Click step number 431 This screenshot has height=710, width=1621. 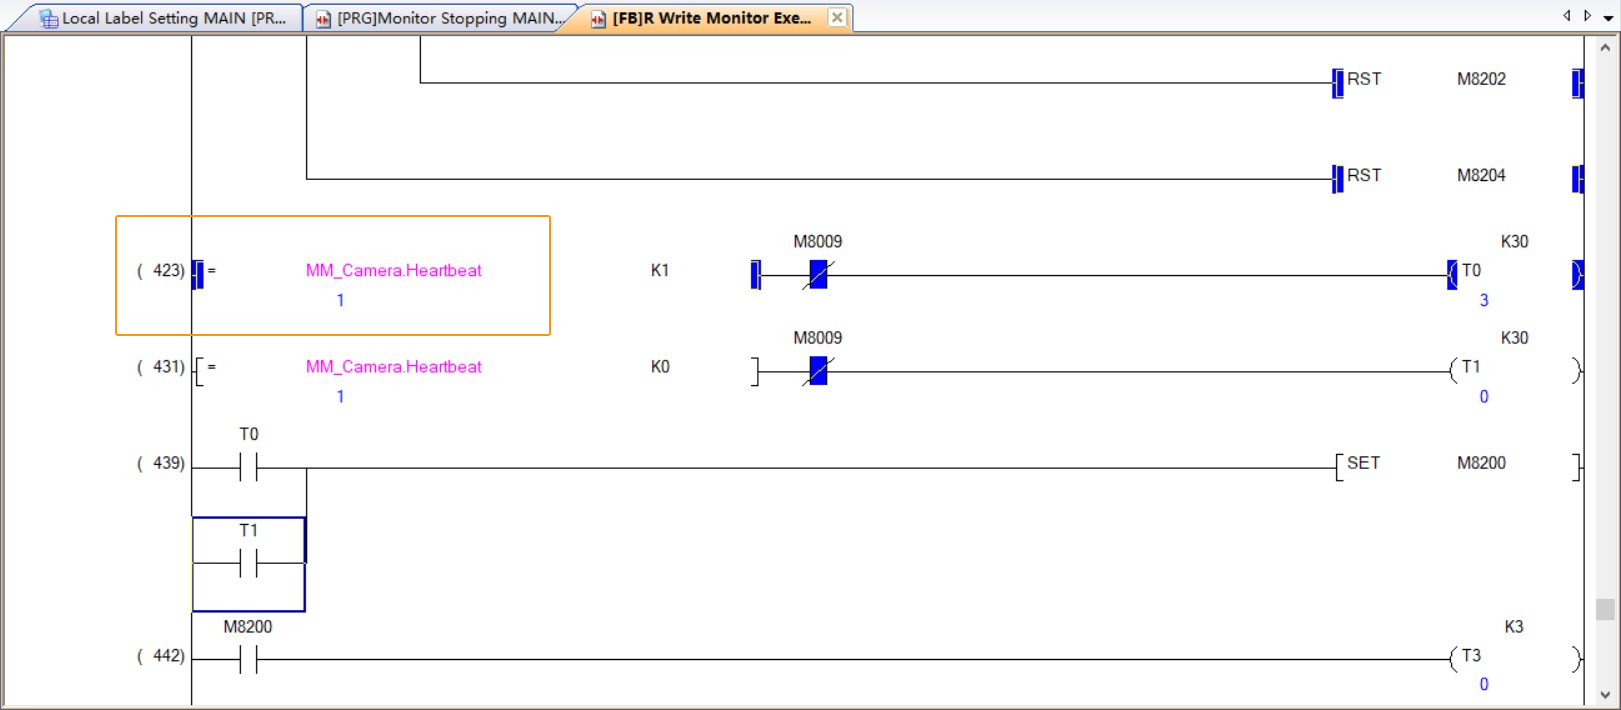161,367
